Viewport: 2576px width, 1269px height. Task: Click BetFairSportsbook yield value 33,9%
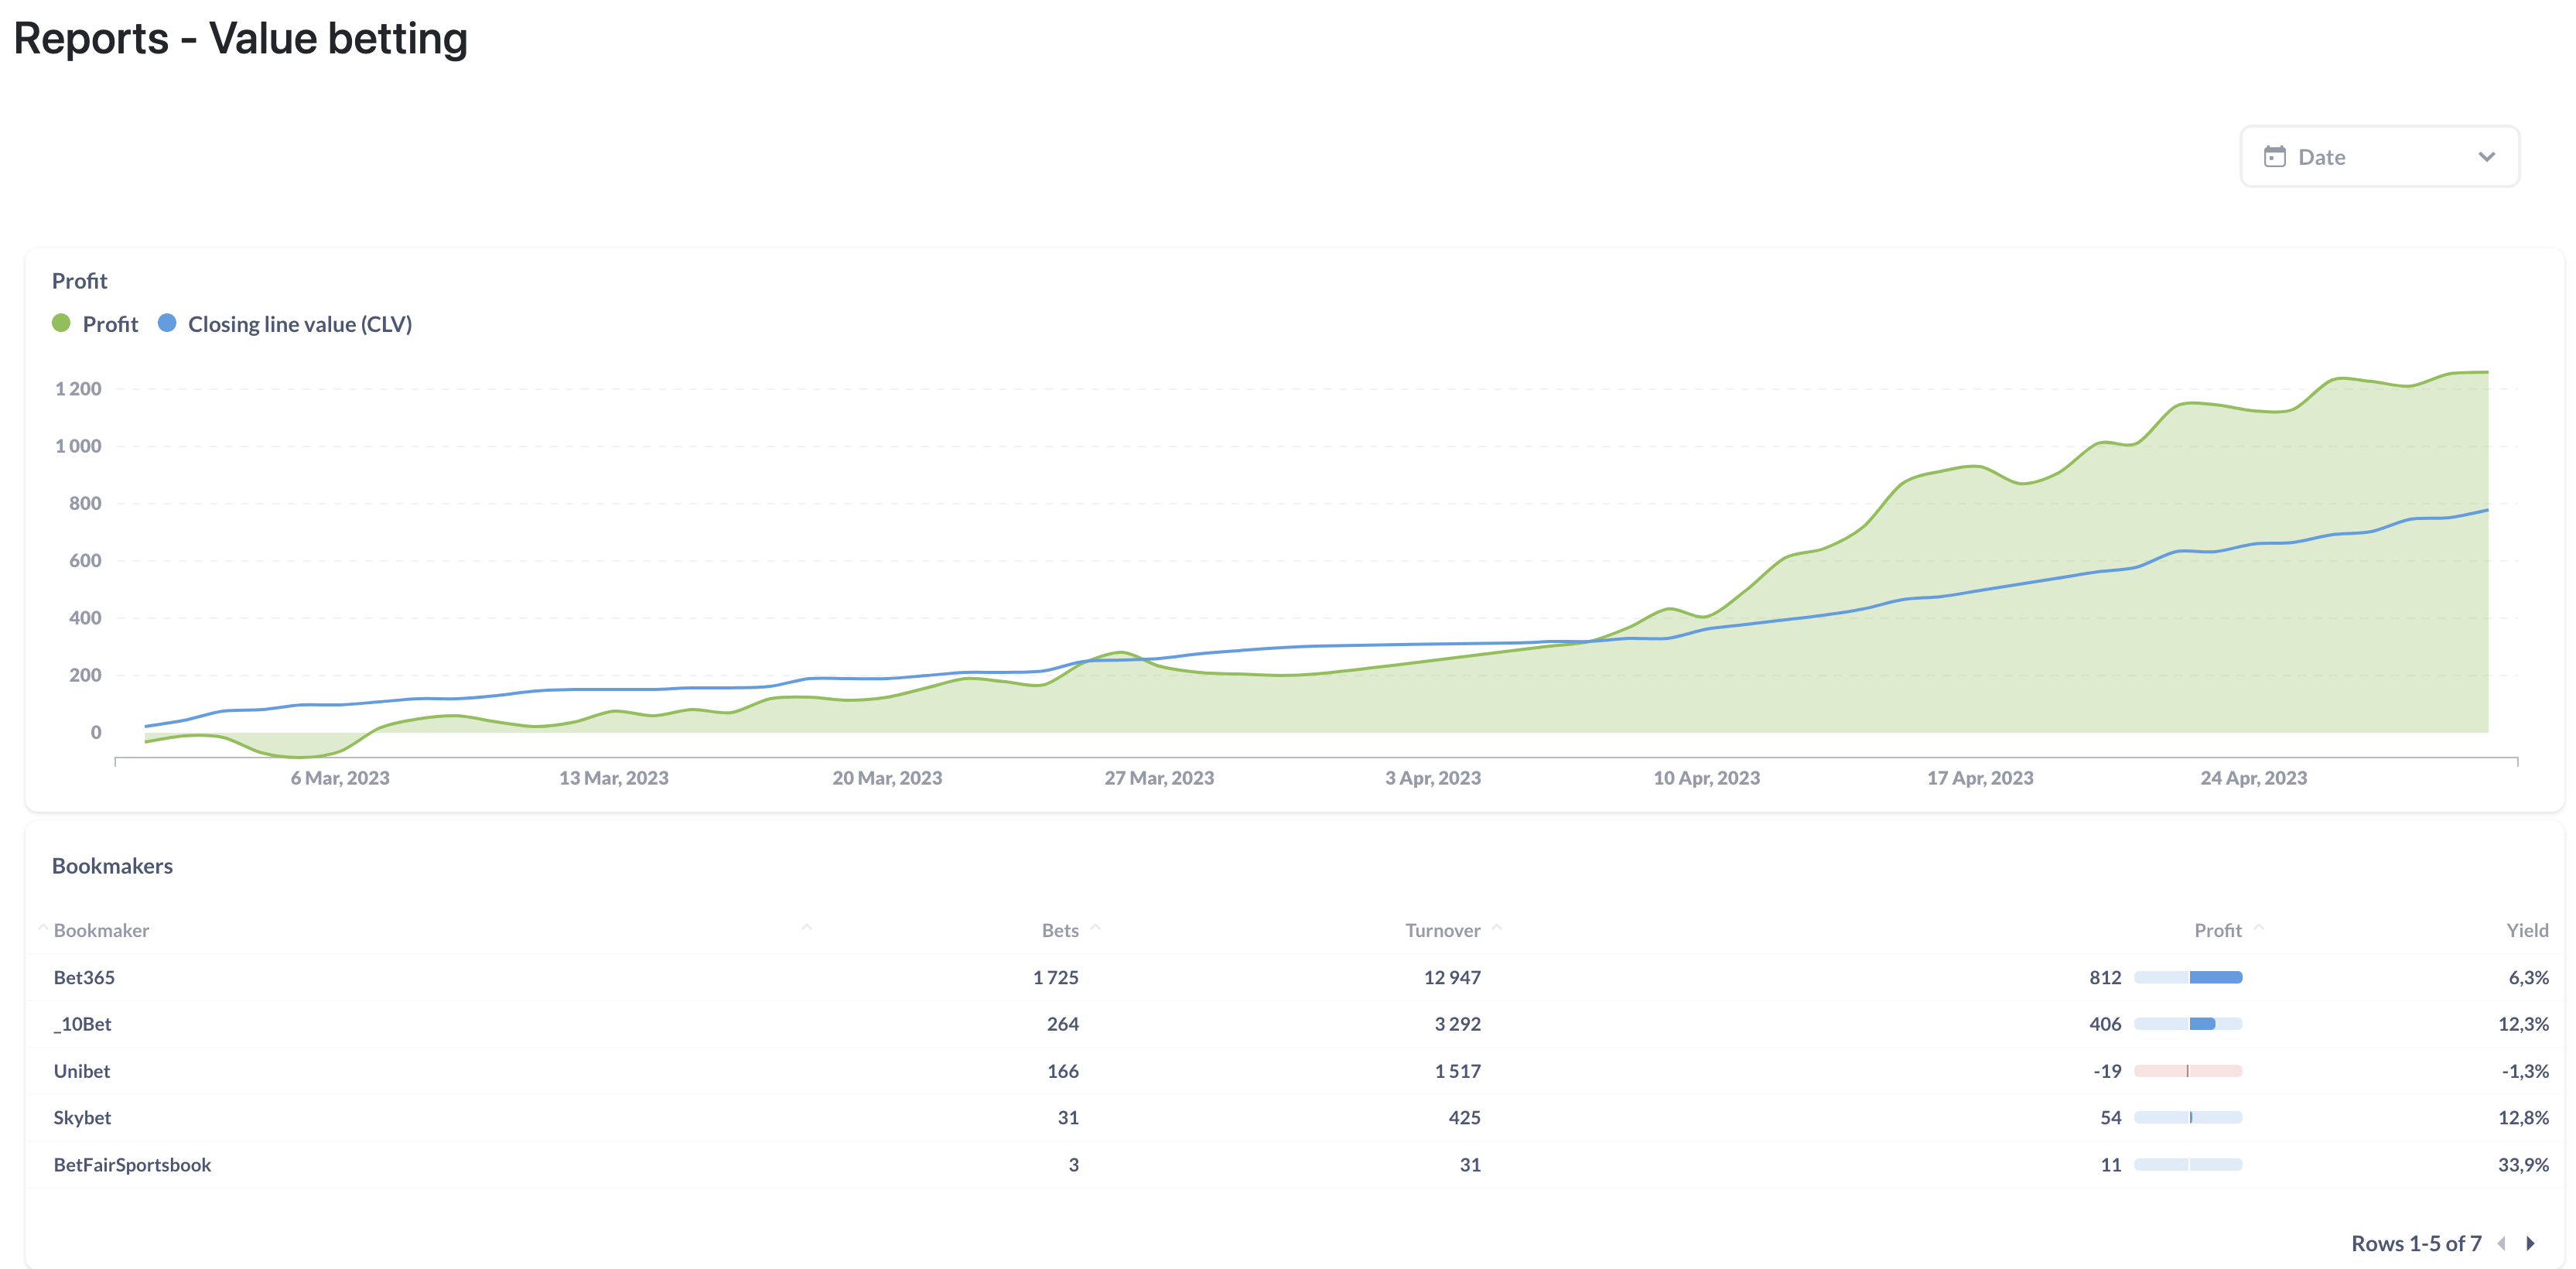tap(2523, 1165)
